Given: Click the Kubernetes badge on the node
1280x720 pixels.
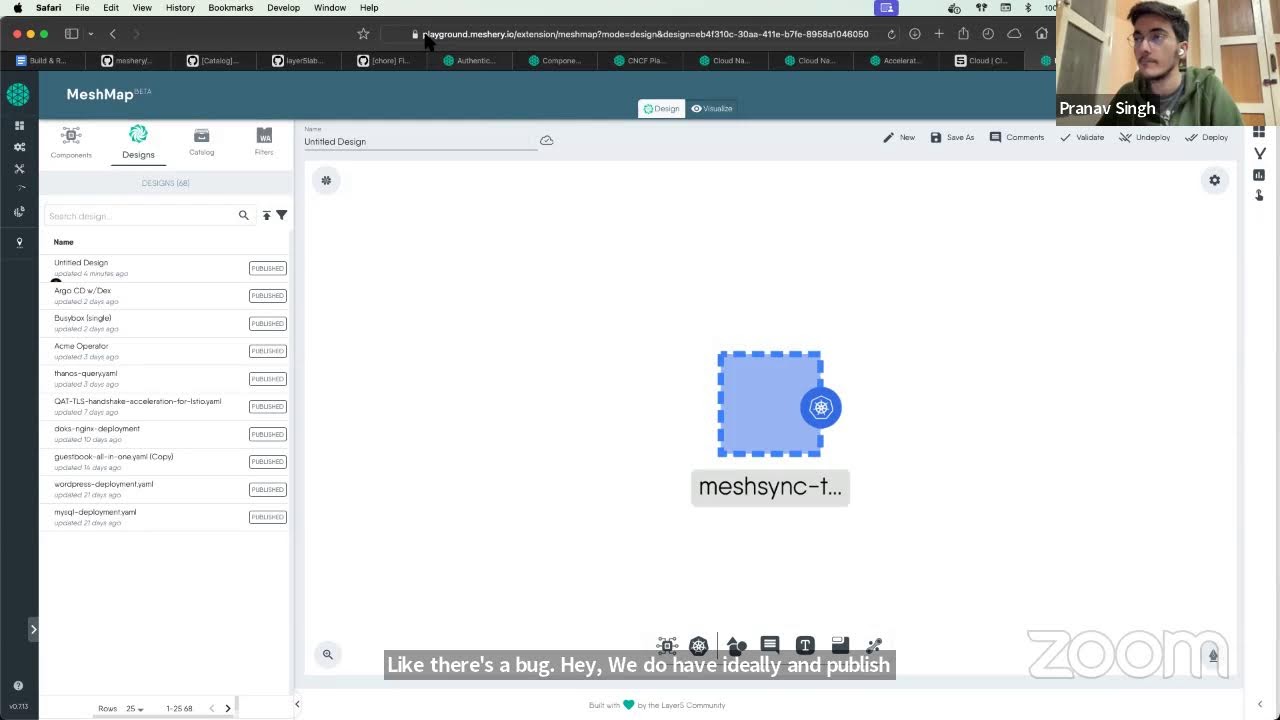Looking at the screenshot, I should (x=821, y=407).
